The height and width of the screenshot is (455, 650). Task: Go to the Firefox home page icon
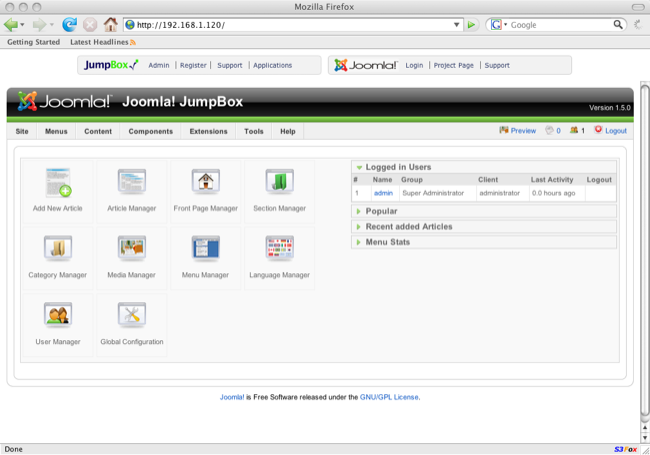[110, 24]
